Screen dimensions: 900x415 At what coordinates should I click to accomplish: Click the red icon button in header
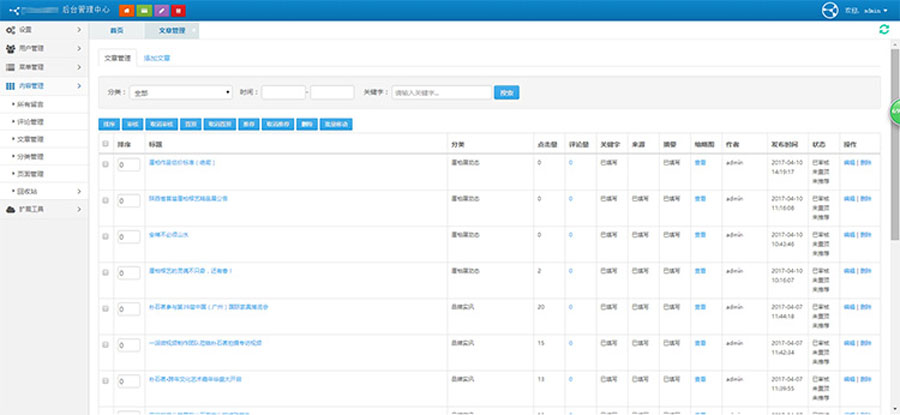178,10
